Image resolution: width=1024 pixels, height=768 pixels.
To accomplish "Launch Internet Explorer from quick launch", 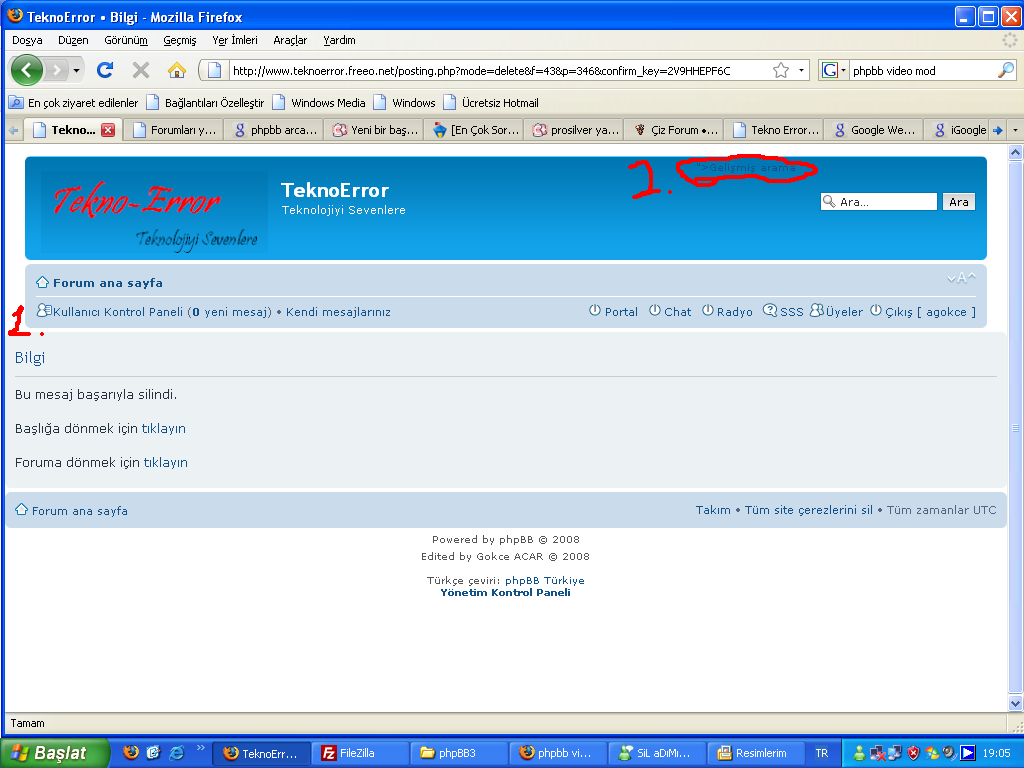I will pyautogui.click(x=176, y=752).
